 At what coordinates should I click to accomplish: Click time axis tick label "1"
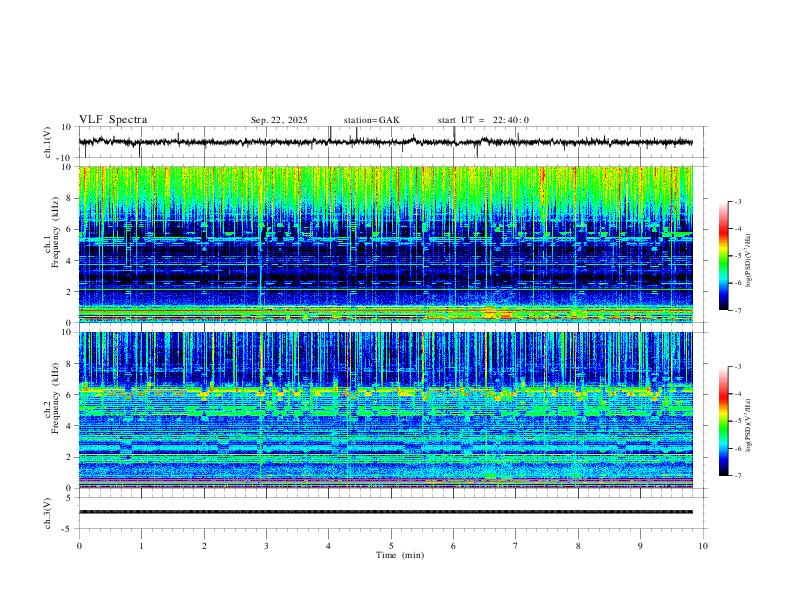click(x=141, y=546)
